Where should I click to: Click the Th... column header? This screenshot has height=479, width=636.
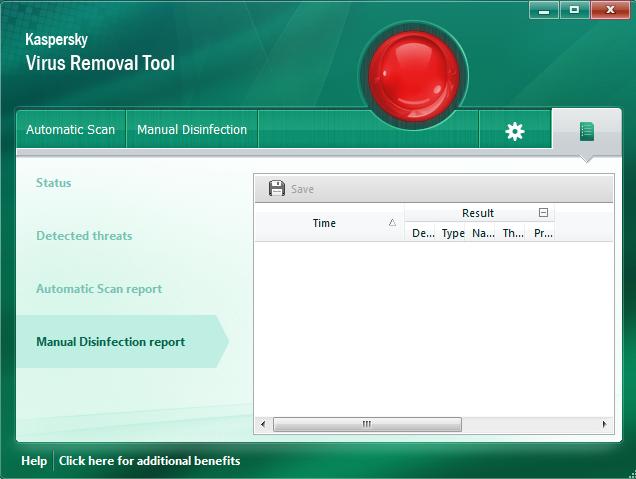[510, 233]
